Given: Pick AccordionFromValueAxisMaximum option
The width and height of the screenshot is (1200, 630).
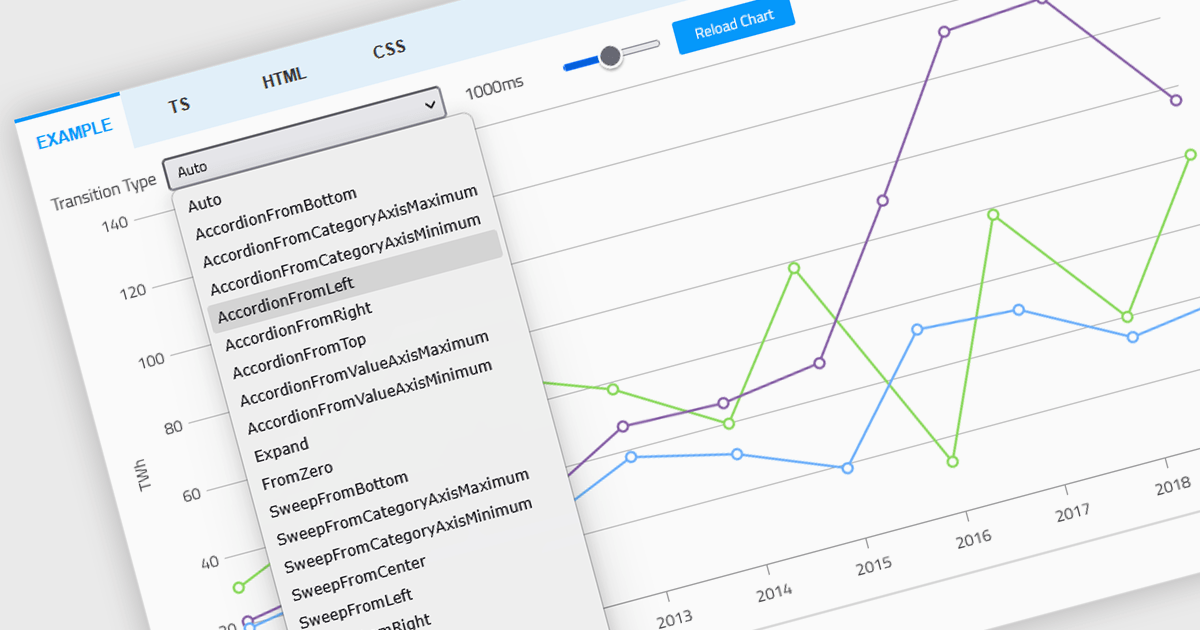Looking at the screenshot, I should (x=364, y=369).
